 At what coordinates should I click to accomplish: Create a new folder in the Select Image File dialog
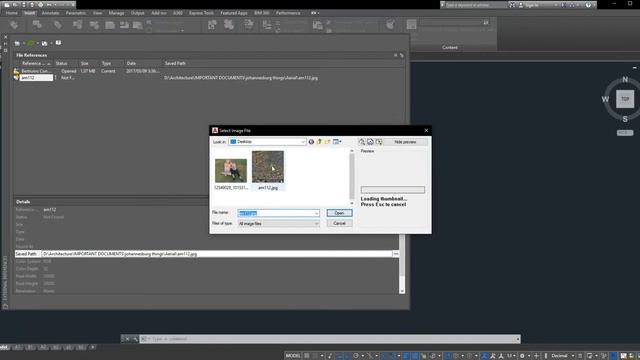pyautogui.click(x=327, y=142)
